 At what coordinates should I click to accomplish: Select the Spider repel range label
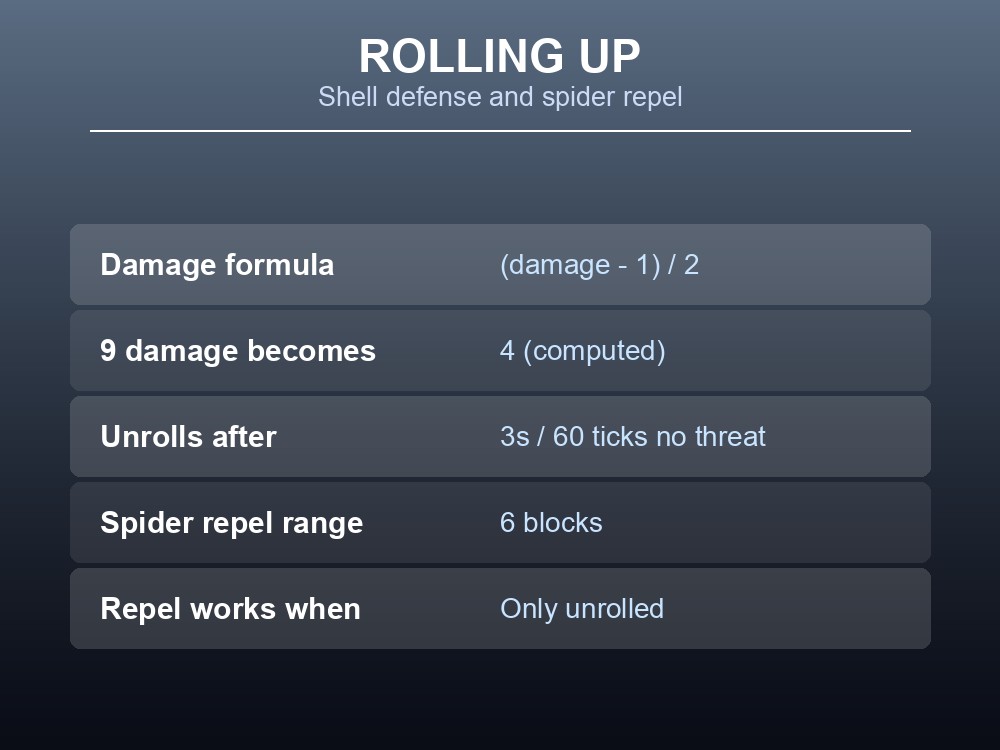(232, 523)
